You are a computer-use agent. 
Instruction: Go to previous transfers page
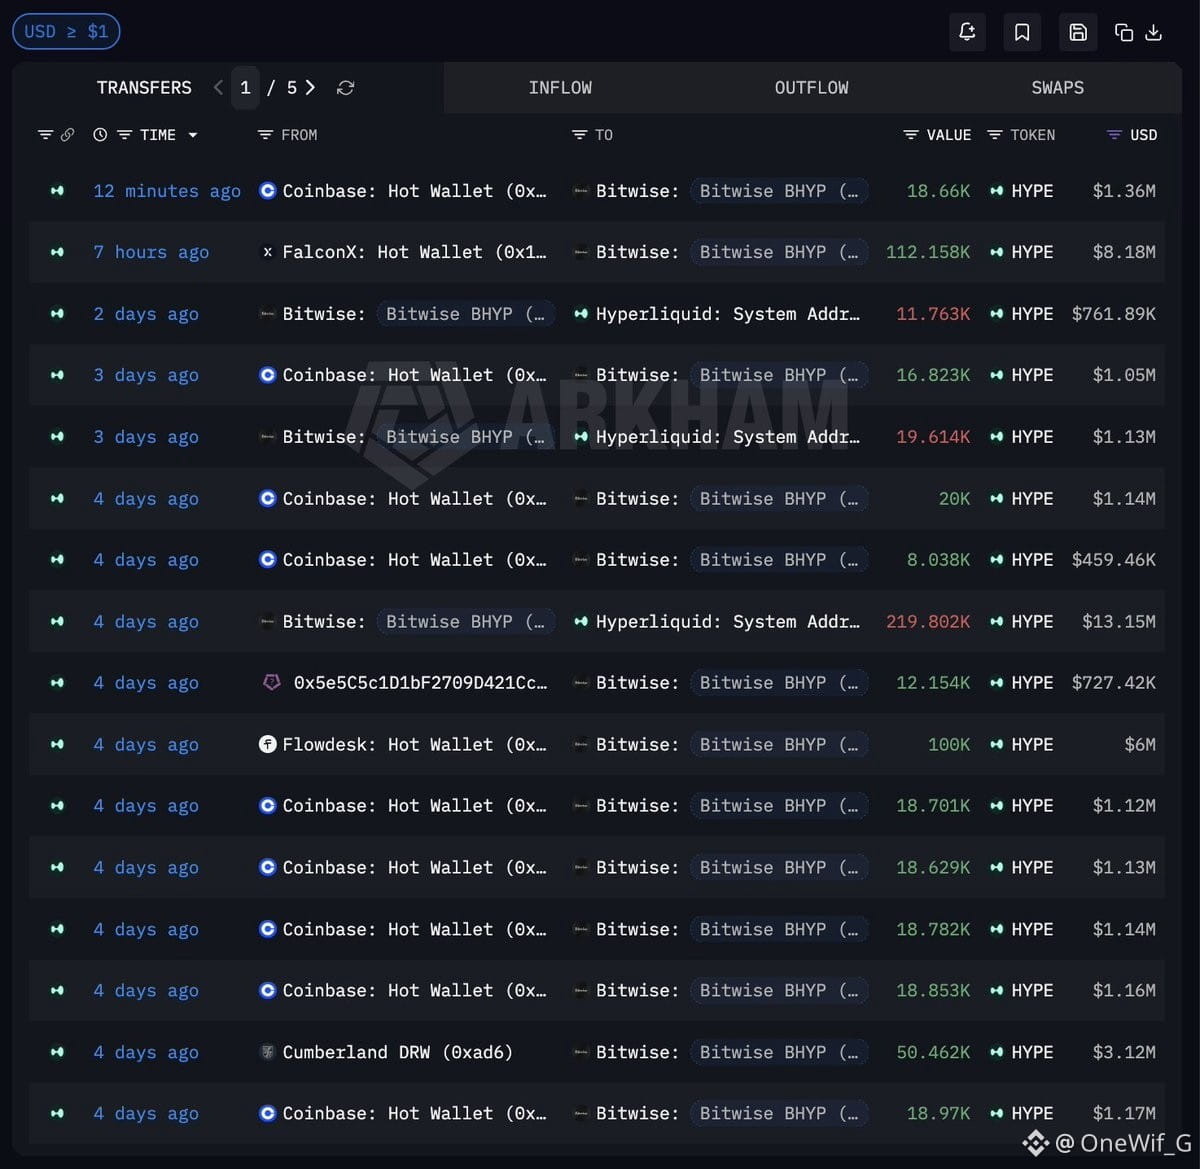tap(218, 88)
